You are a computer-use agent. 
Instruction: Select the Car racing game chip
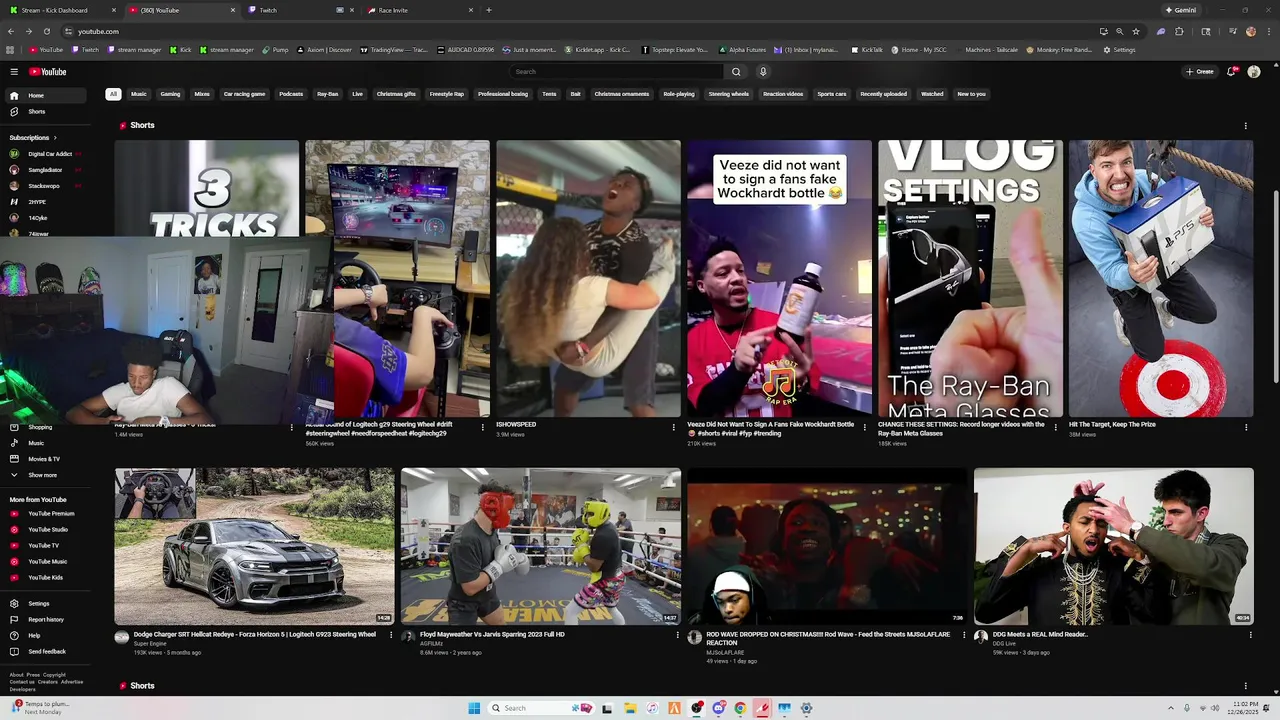[245, 94]
